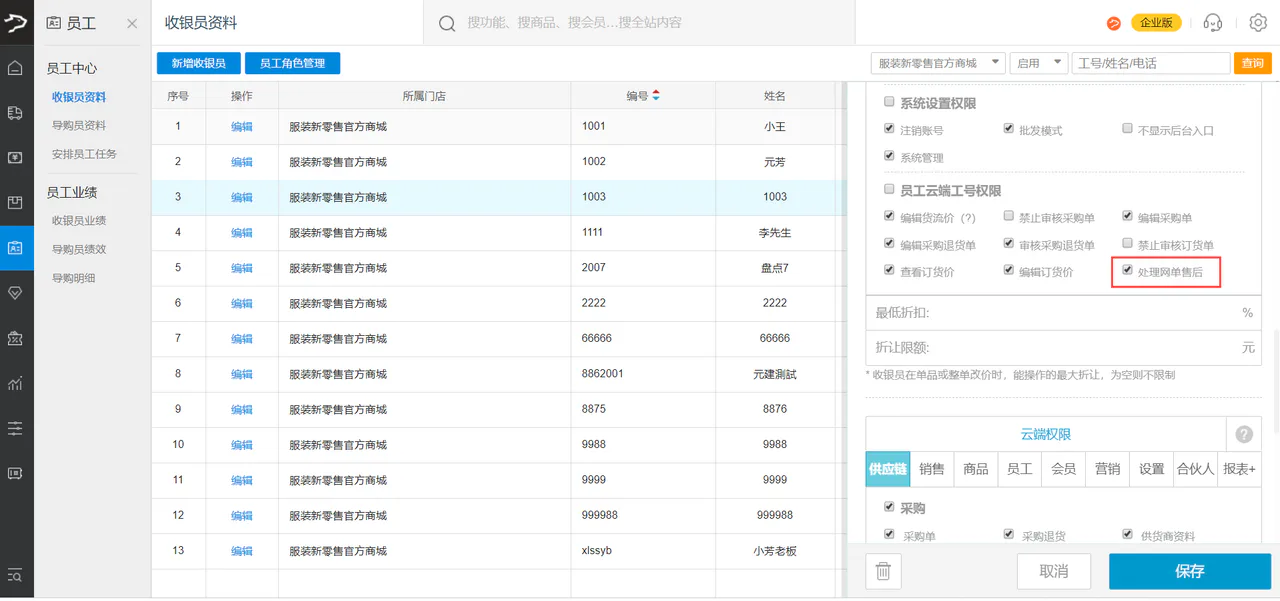The width and height of the screenshot is (1280, 601).
Task: Open the chart reports icon in sidebar
Action: [16, 383]
